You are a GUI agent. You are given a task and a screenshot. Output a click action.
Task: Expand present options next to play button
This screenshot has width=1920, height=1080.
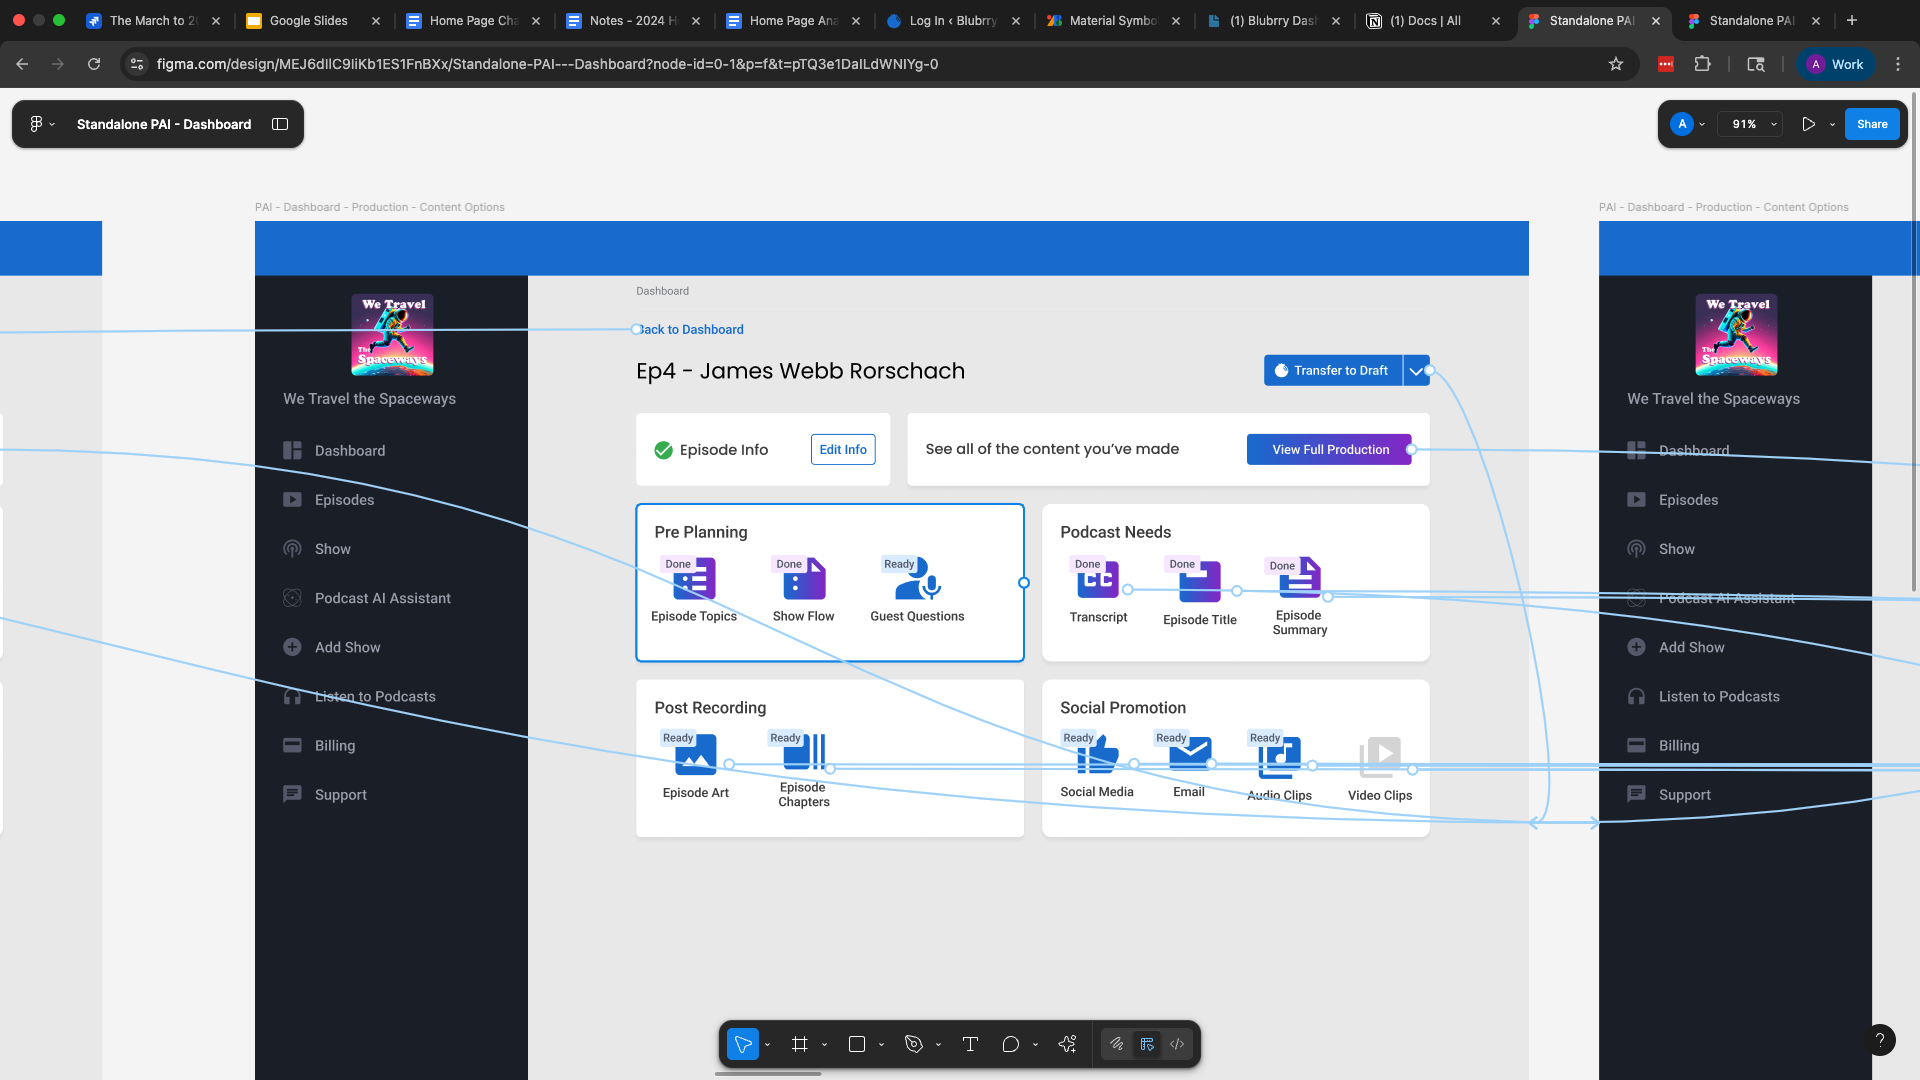click(1832, 124)
